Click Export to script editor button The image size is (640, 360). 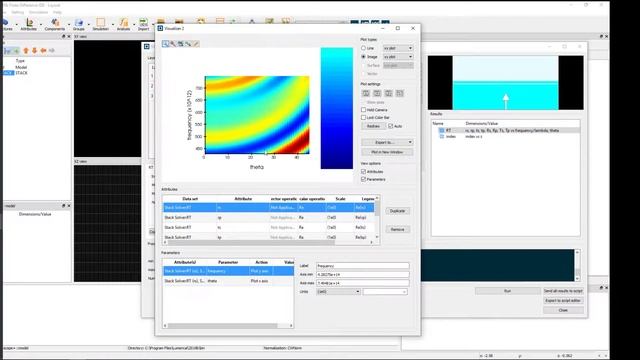pyautogui.click(x=563, y=301)
